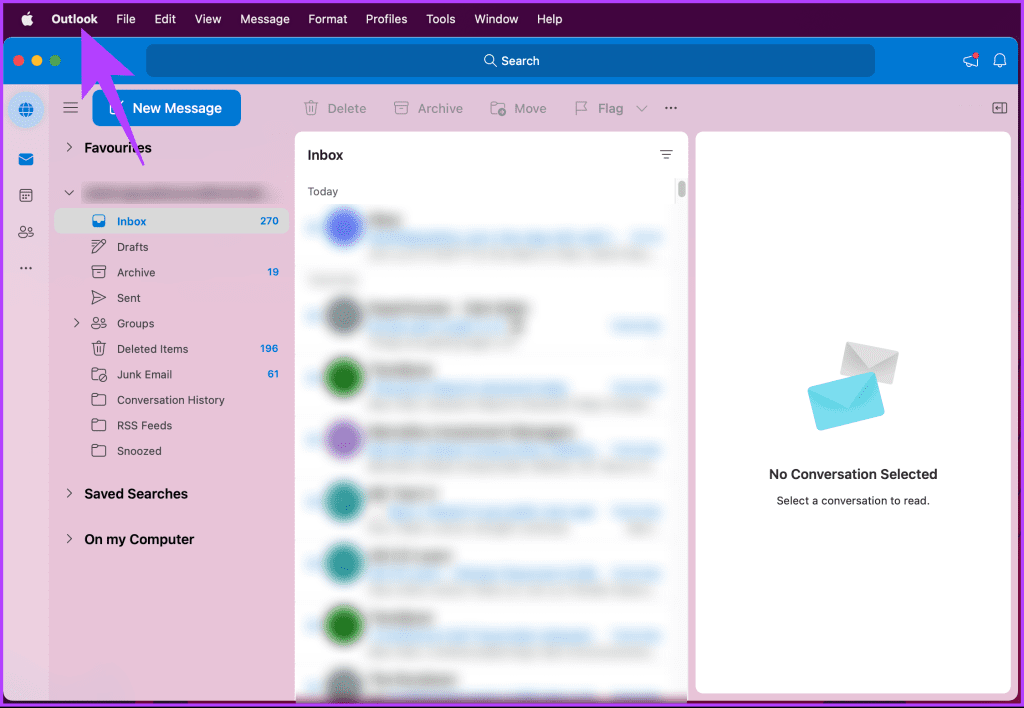This screenshot has width=1024, height=708.
Task: Switch to People contacts icon
Action: (26, 232)
